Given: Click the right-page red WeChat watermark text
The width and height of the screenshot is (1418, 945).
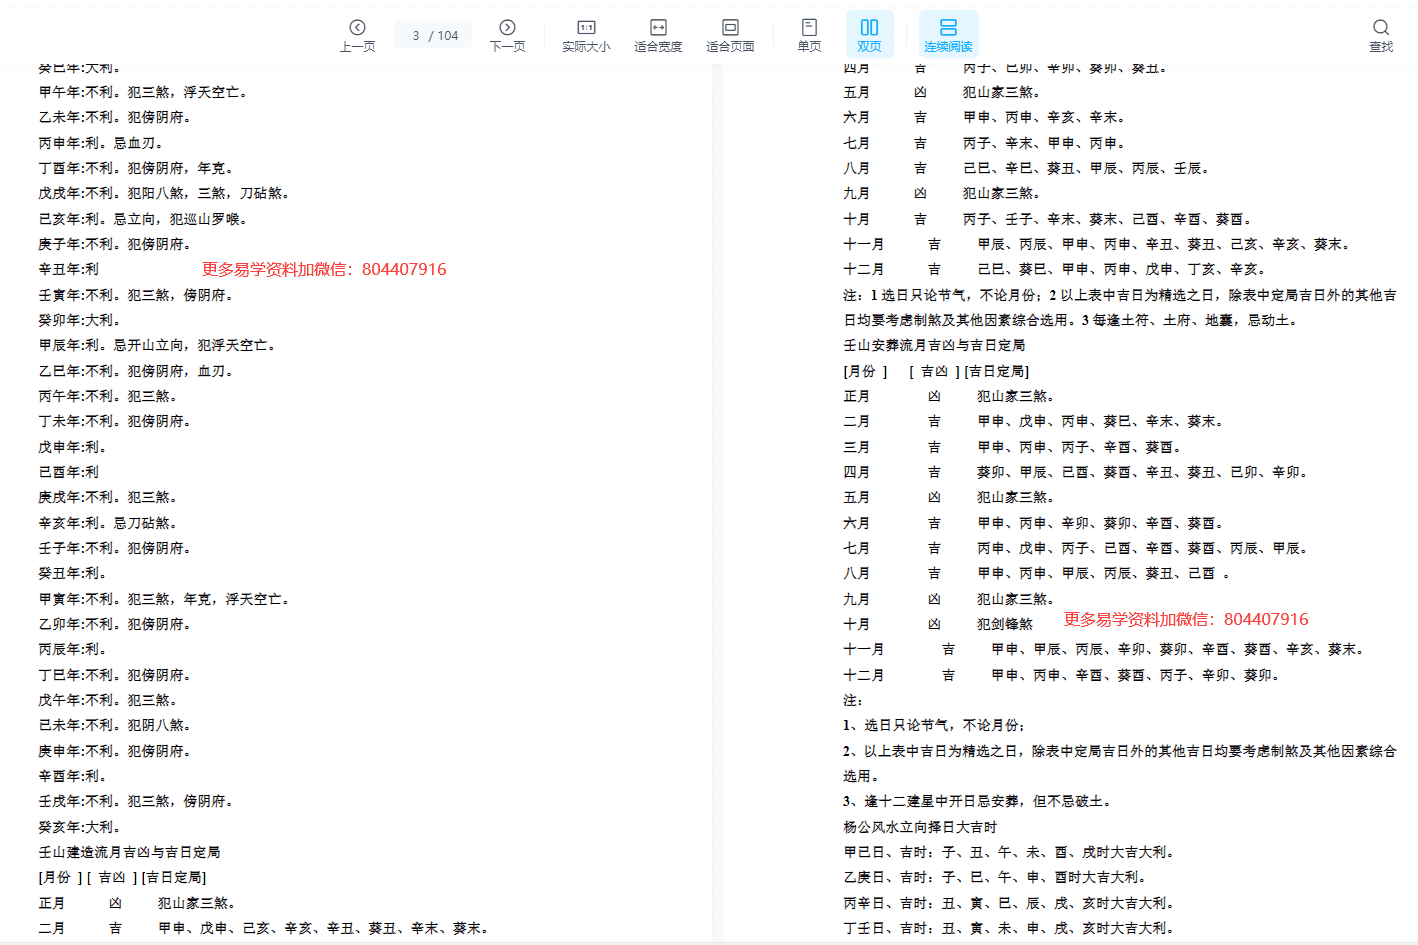Looking at the screenshot, I should coord(1186,619).
